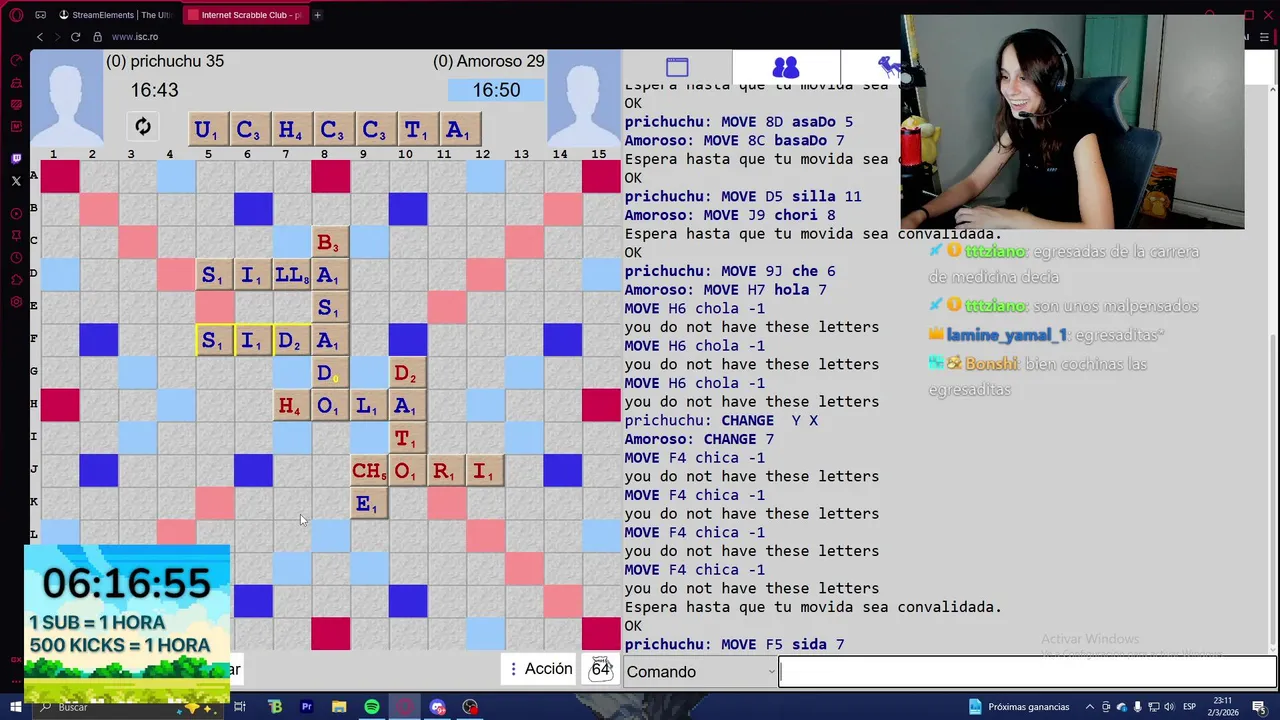Image resolution: width=1280 pixels, height=720 pixels.
Task: Click the tile bag showing 64
Action: click(600, 669)
